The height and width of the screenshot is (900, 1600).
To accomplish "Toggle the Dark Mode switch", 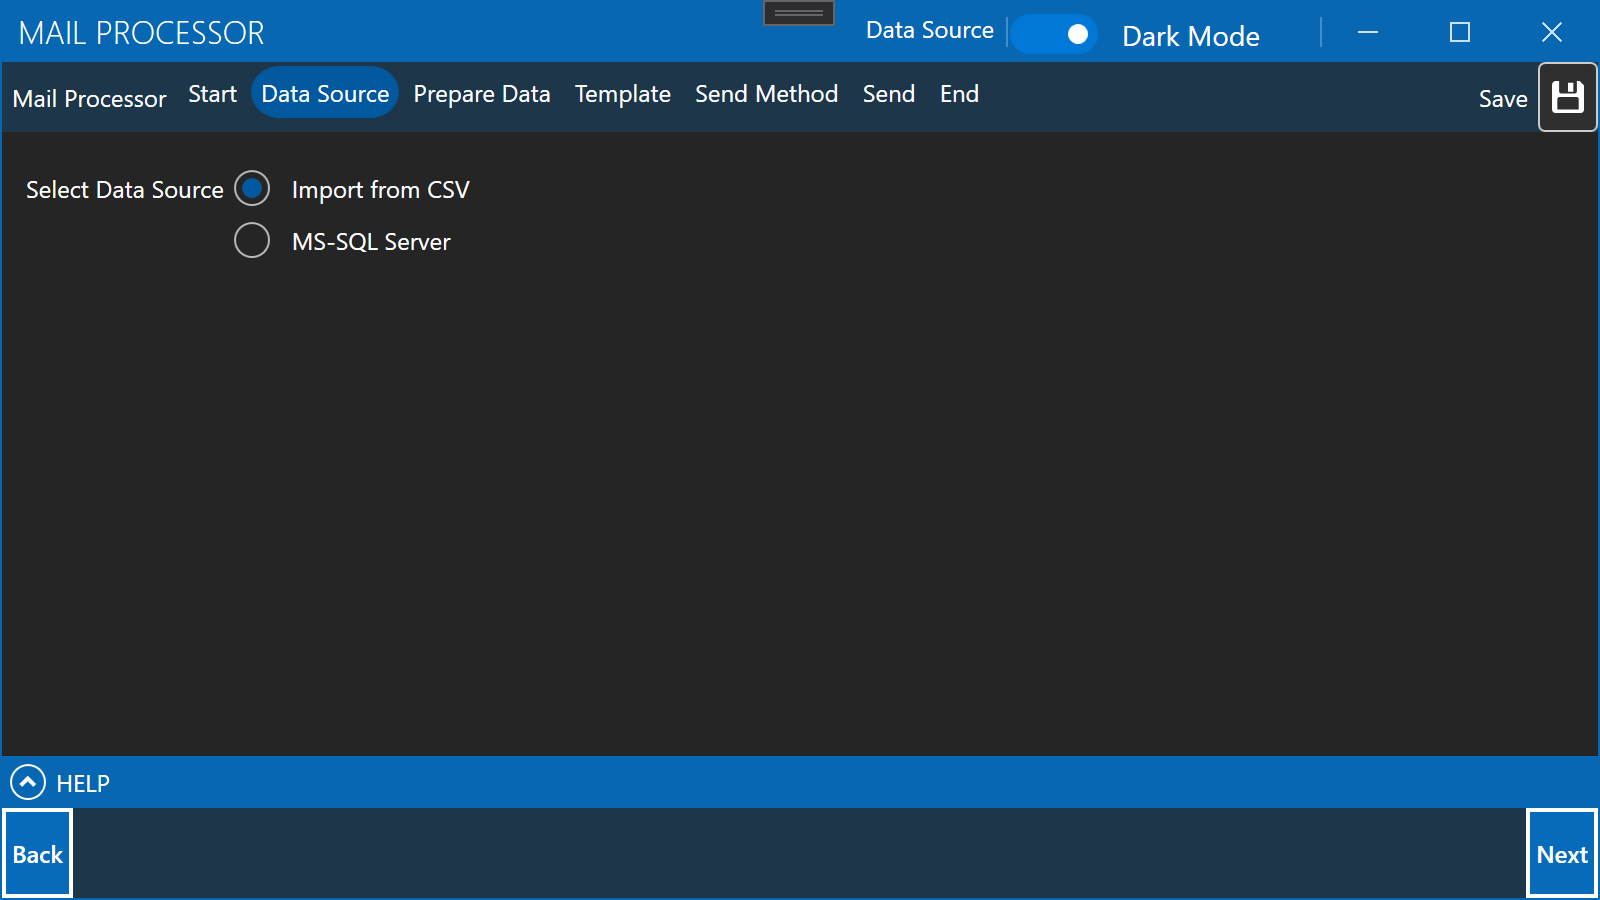I will point(1054,34).
